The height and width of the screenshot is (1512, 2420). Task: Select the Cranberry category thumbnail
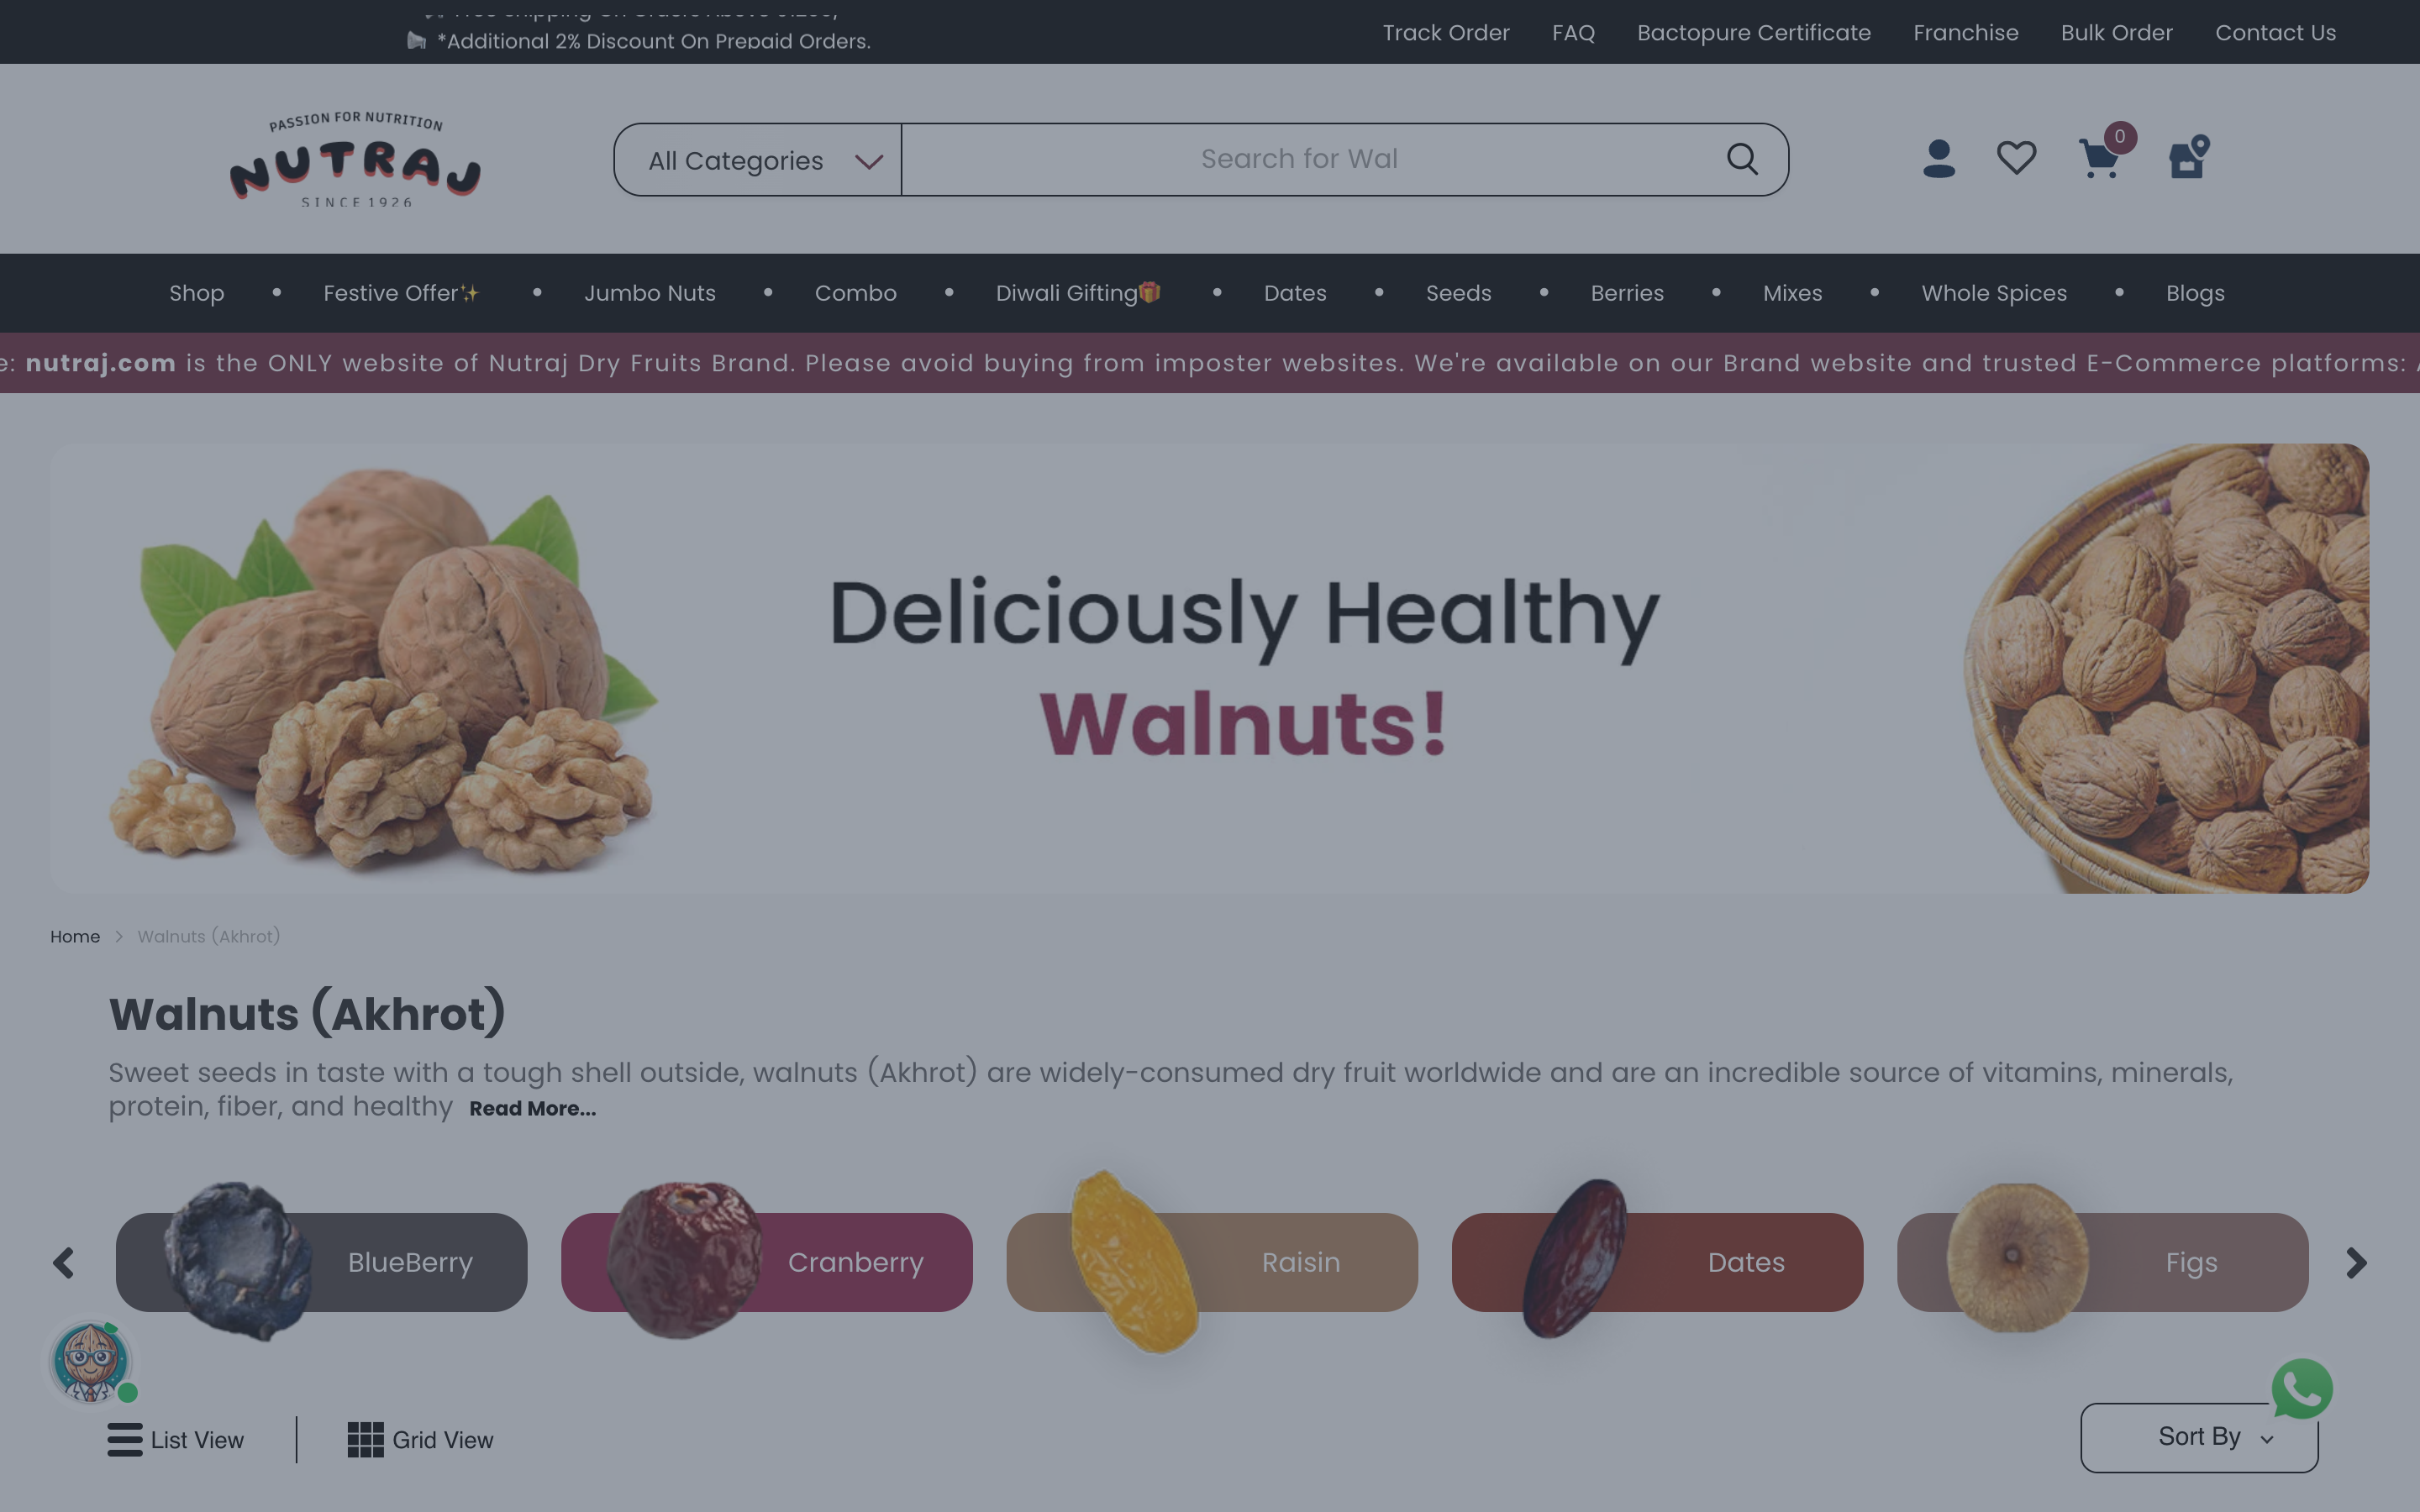(766, 1261)
